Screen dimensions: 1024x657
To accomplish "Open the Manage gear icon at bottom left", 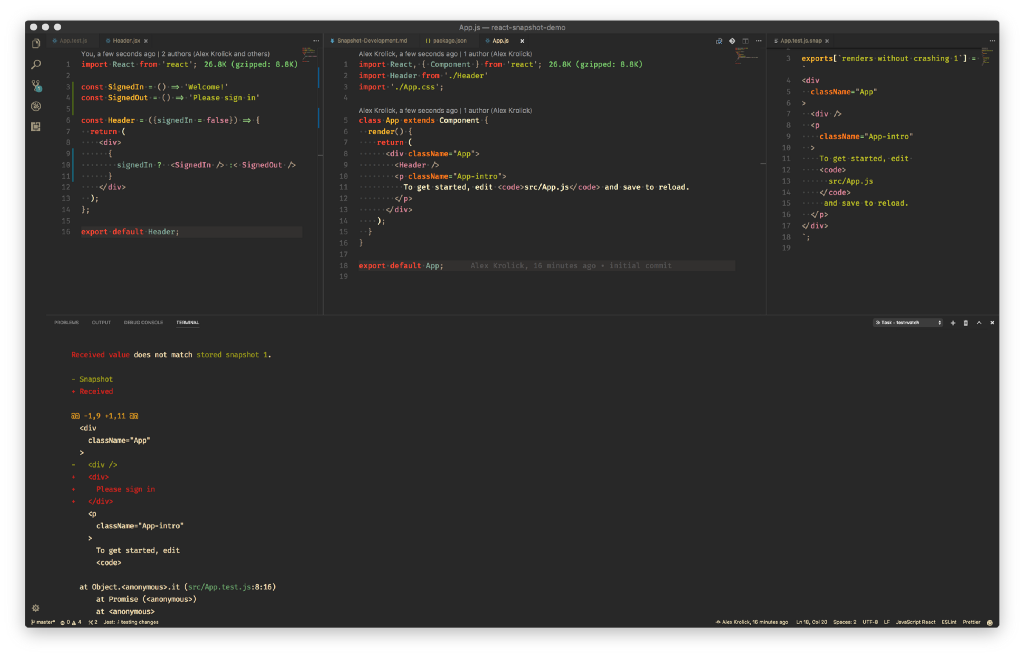I will pos(36,608).
